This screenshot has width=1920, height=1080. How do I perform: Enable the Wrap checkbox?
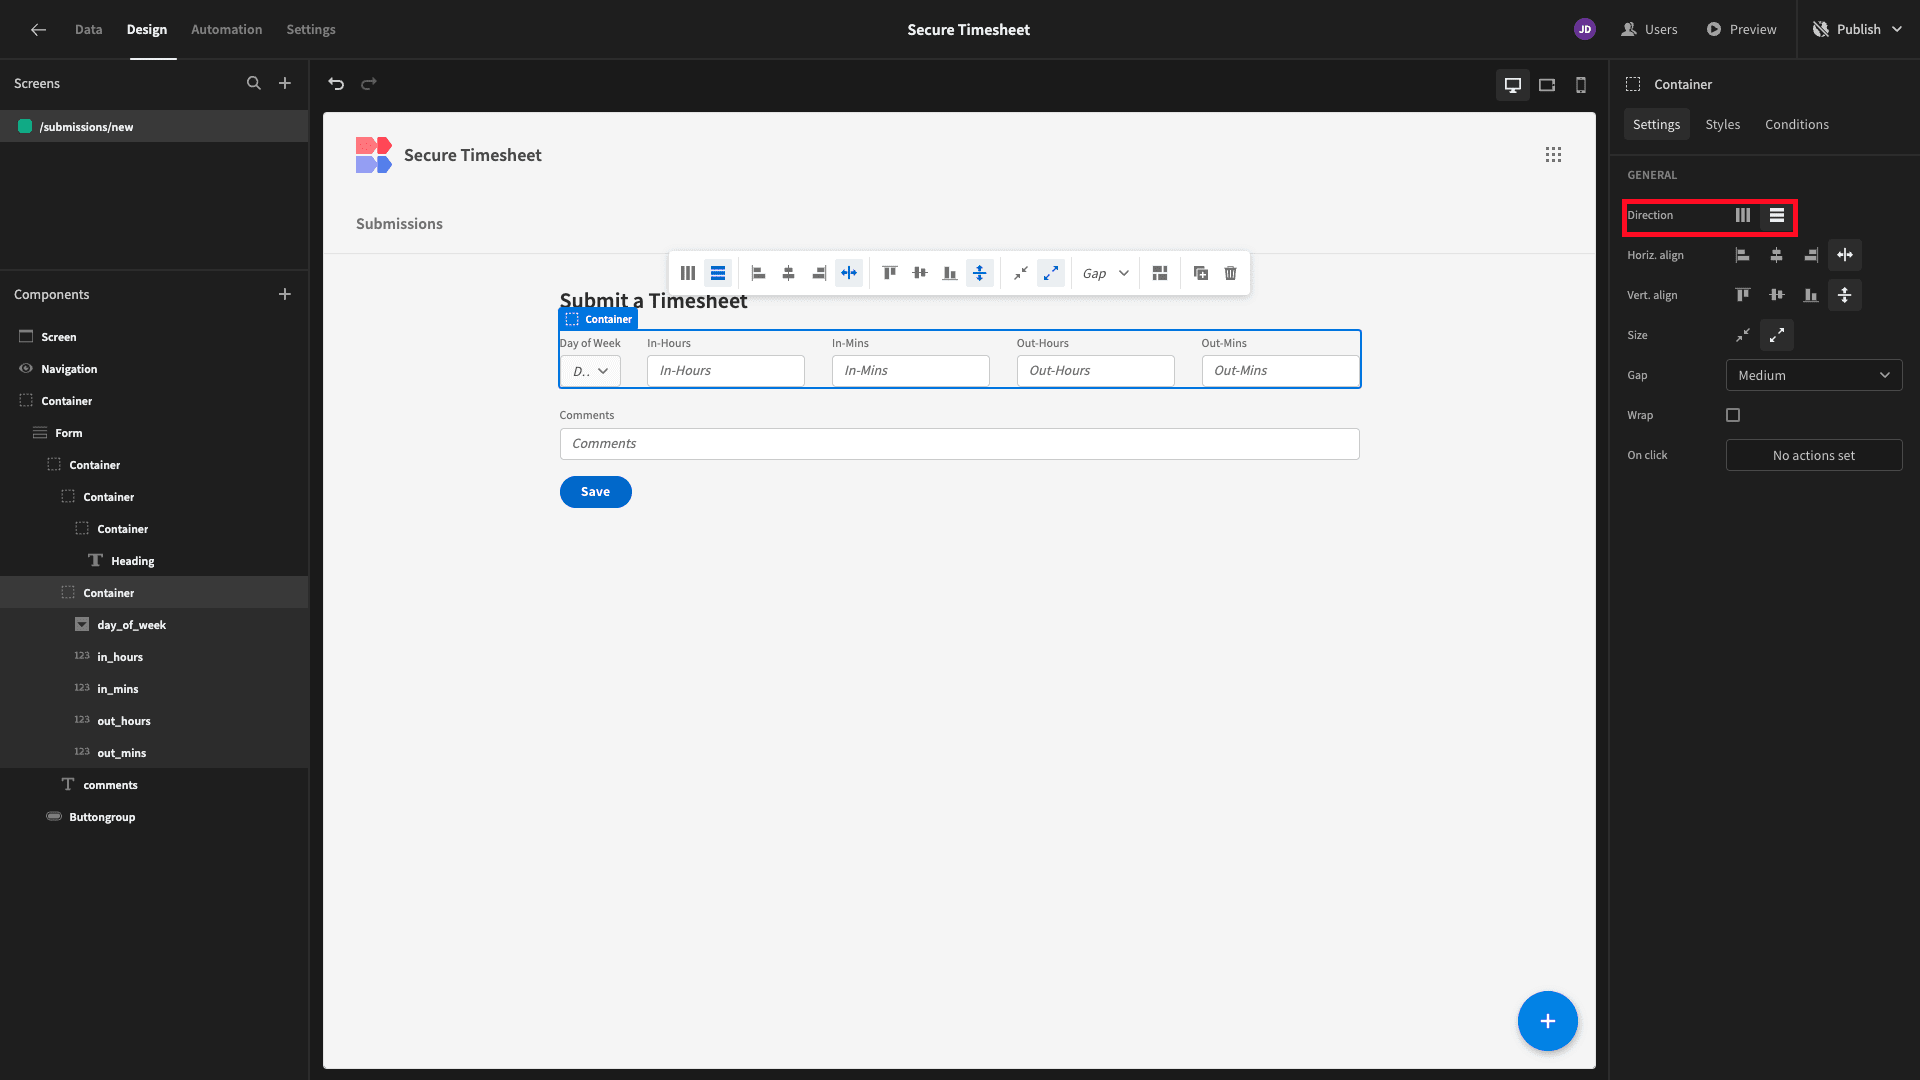[1733, 415]
